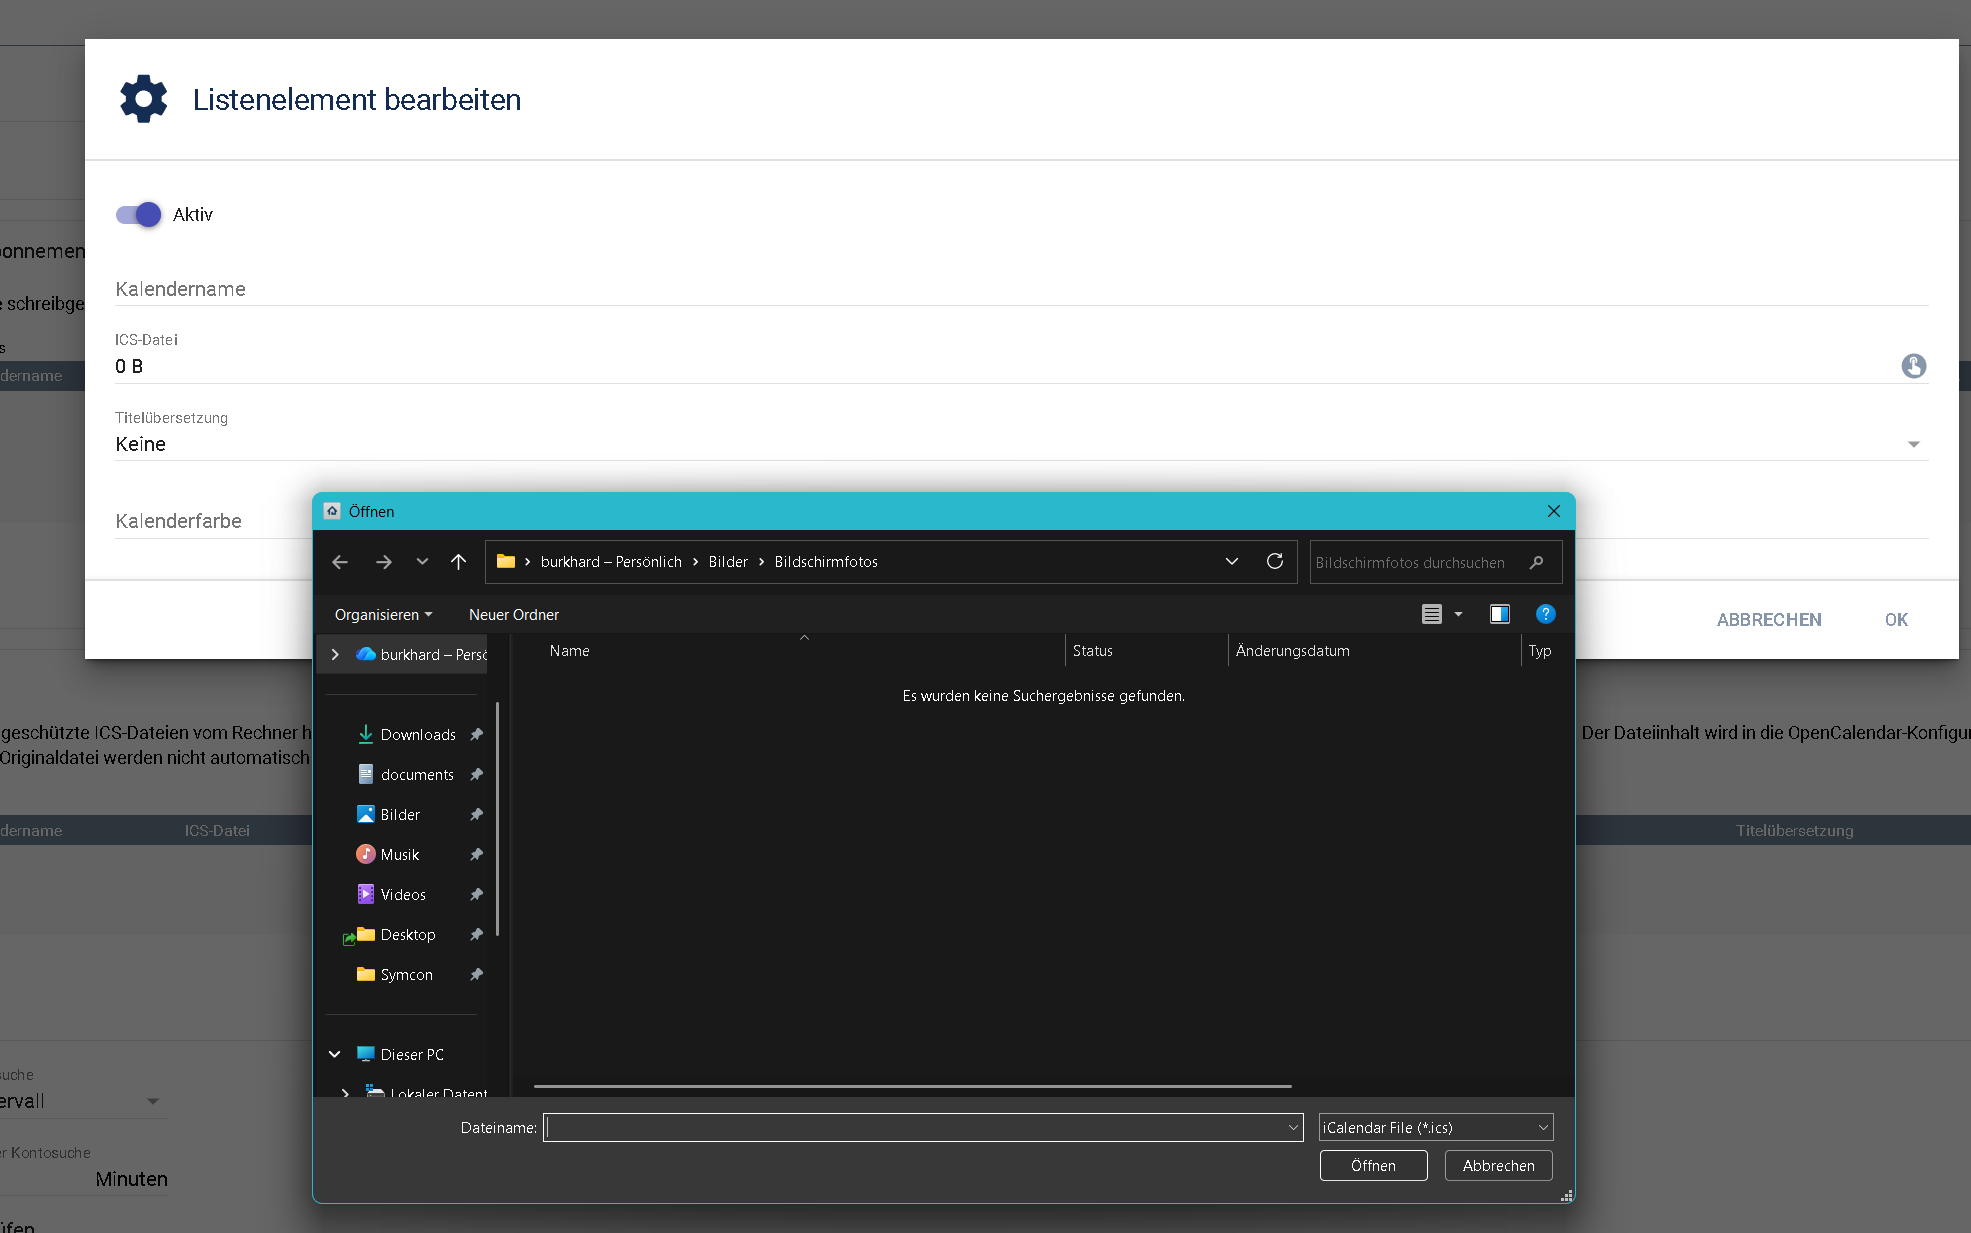Click the search magnifier icon

click(1537, 562)
